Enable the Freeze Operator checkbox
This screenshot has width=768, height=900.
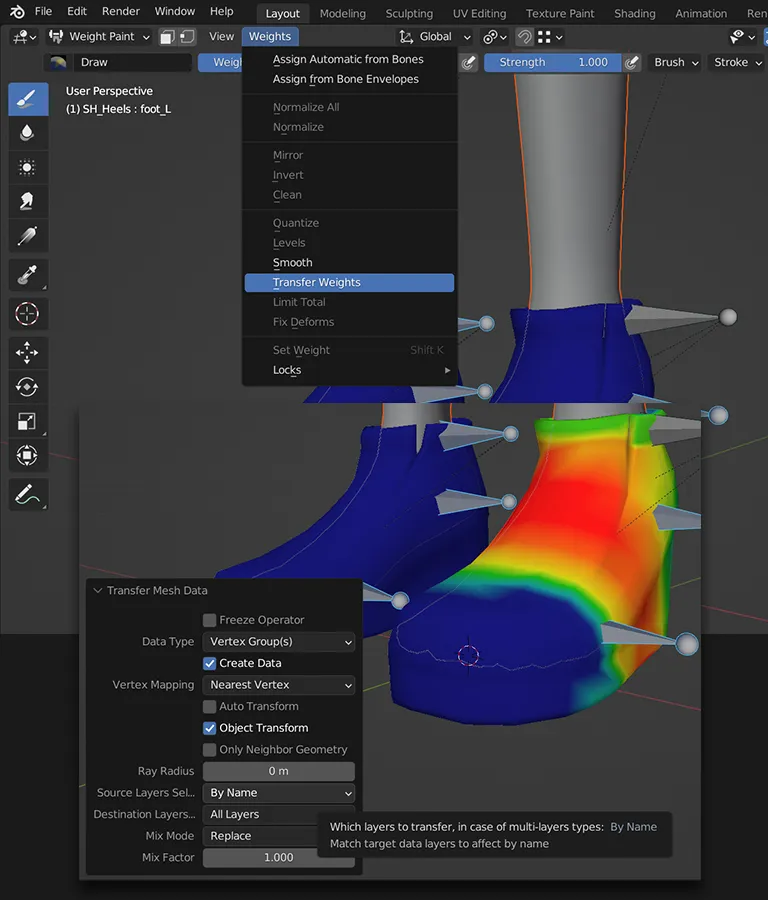[x=210, y=620]
